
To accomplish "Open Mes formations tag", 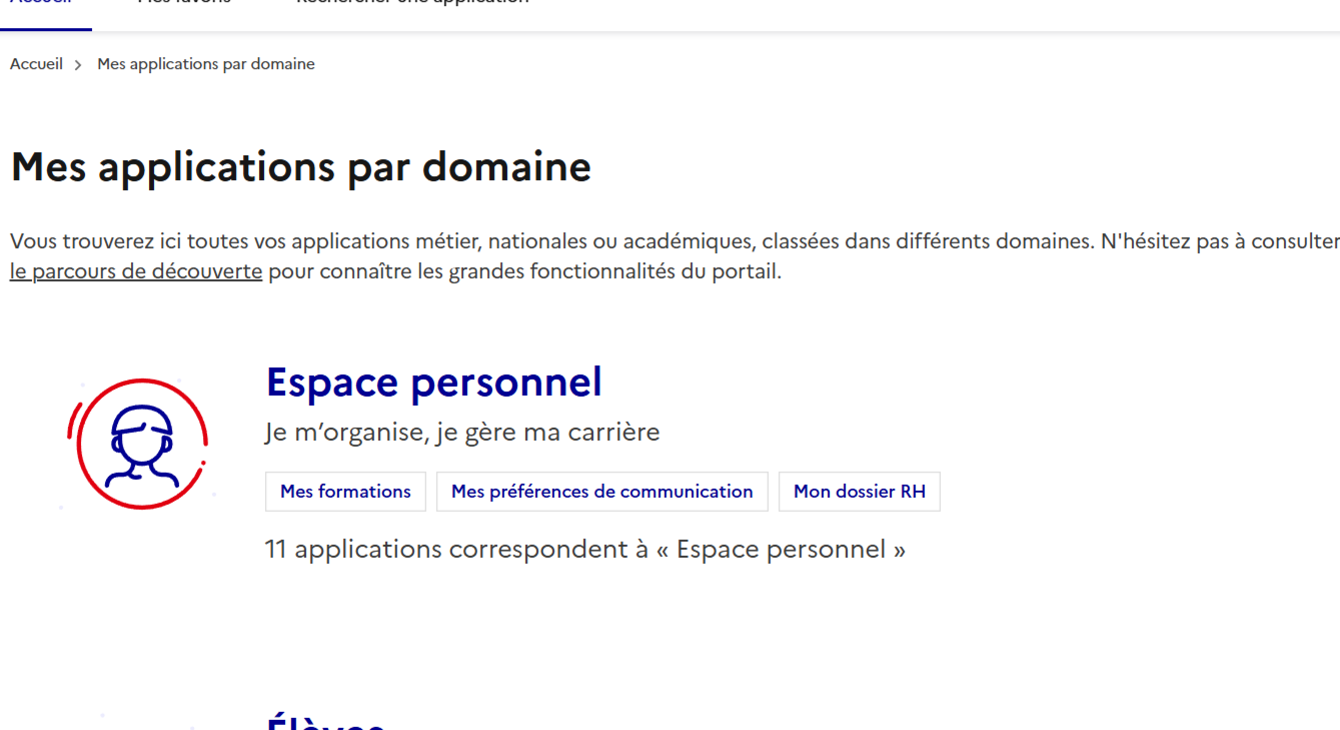I will point(345,492).
